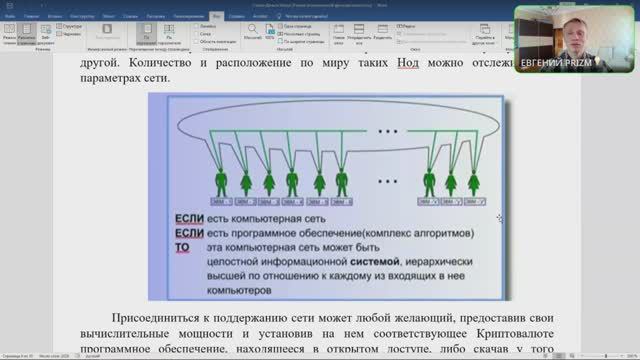
Task: Click the underlined word "Нод"
Action: pyautogui.click(x=408, y=63)
